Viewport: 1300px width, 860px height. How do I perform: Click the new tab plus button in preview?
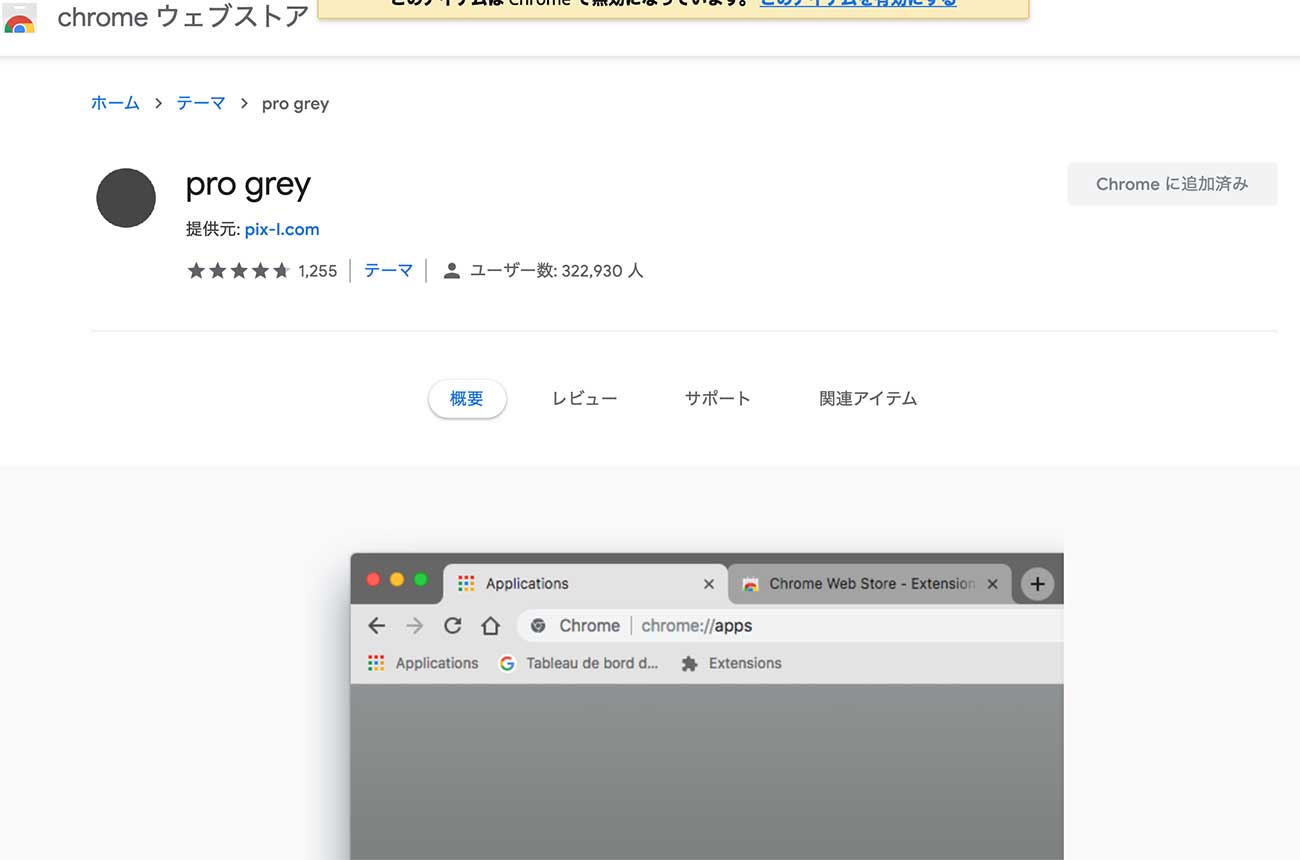point(1038,584)
